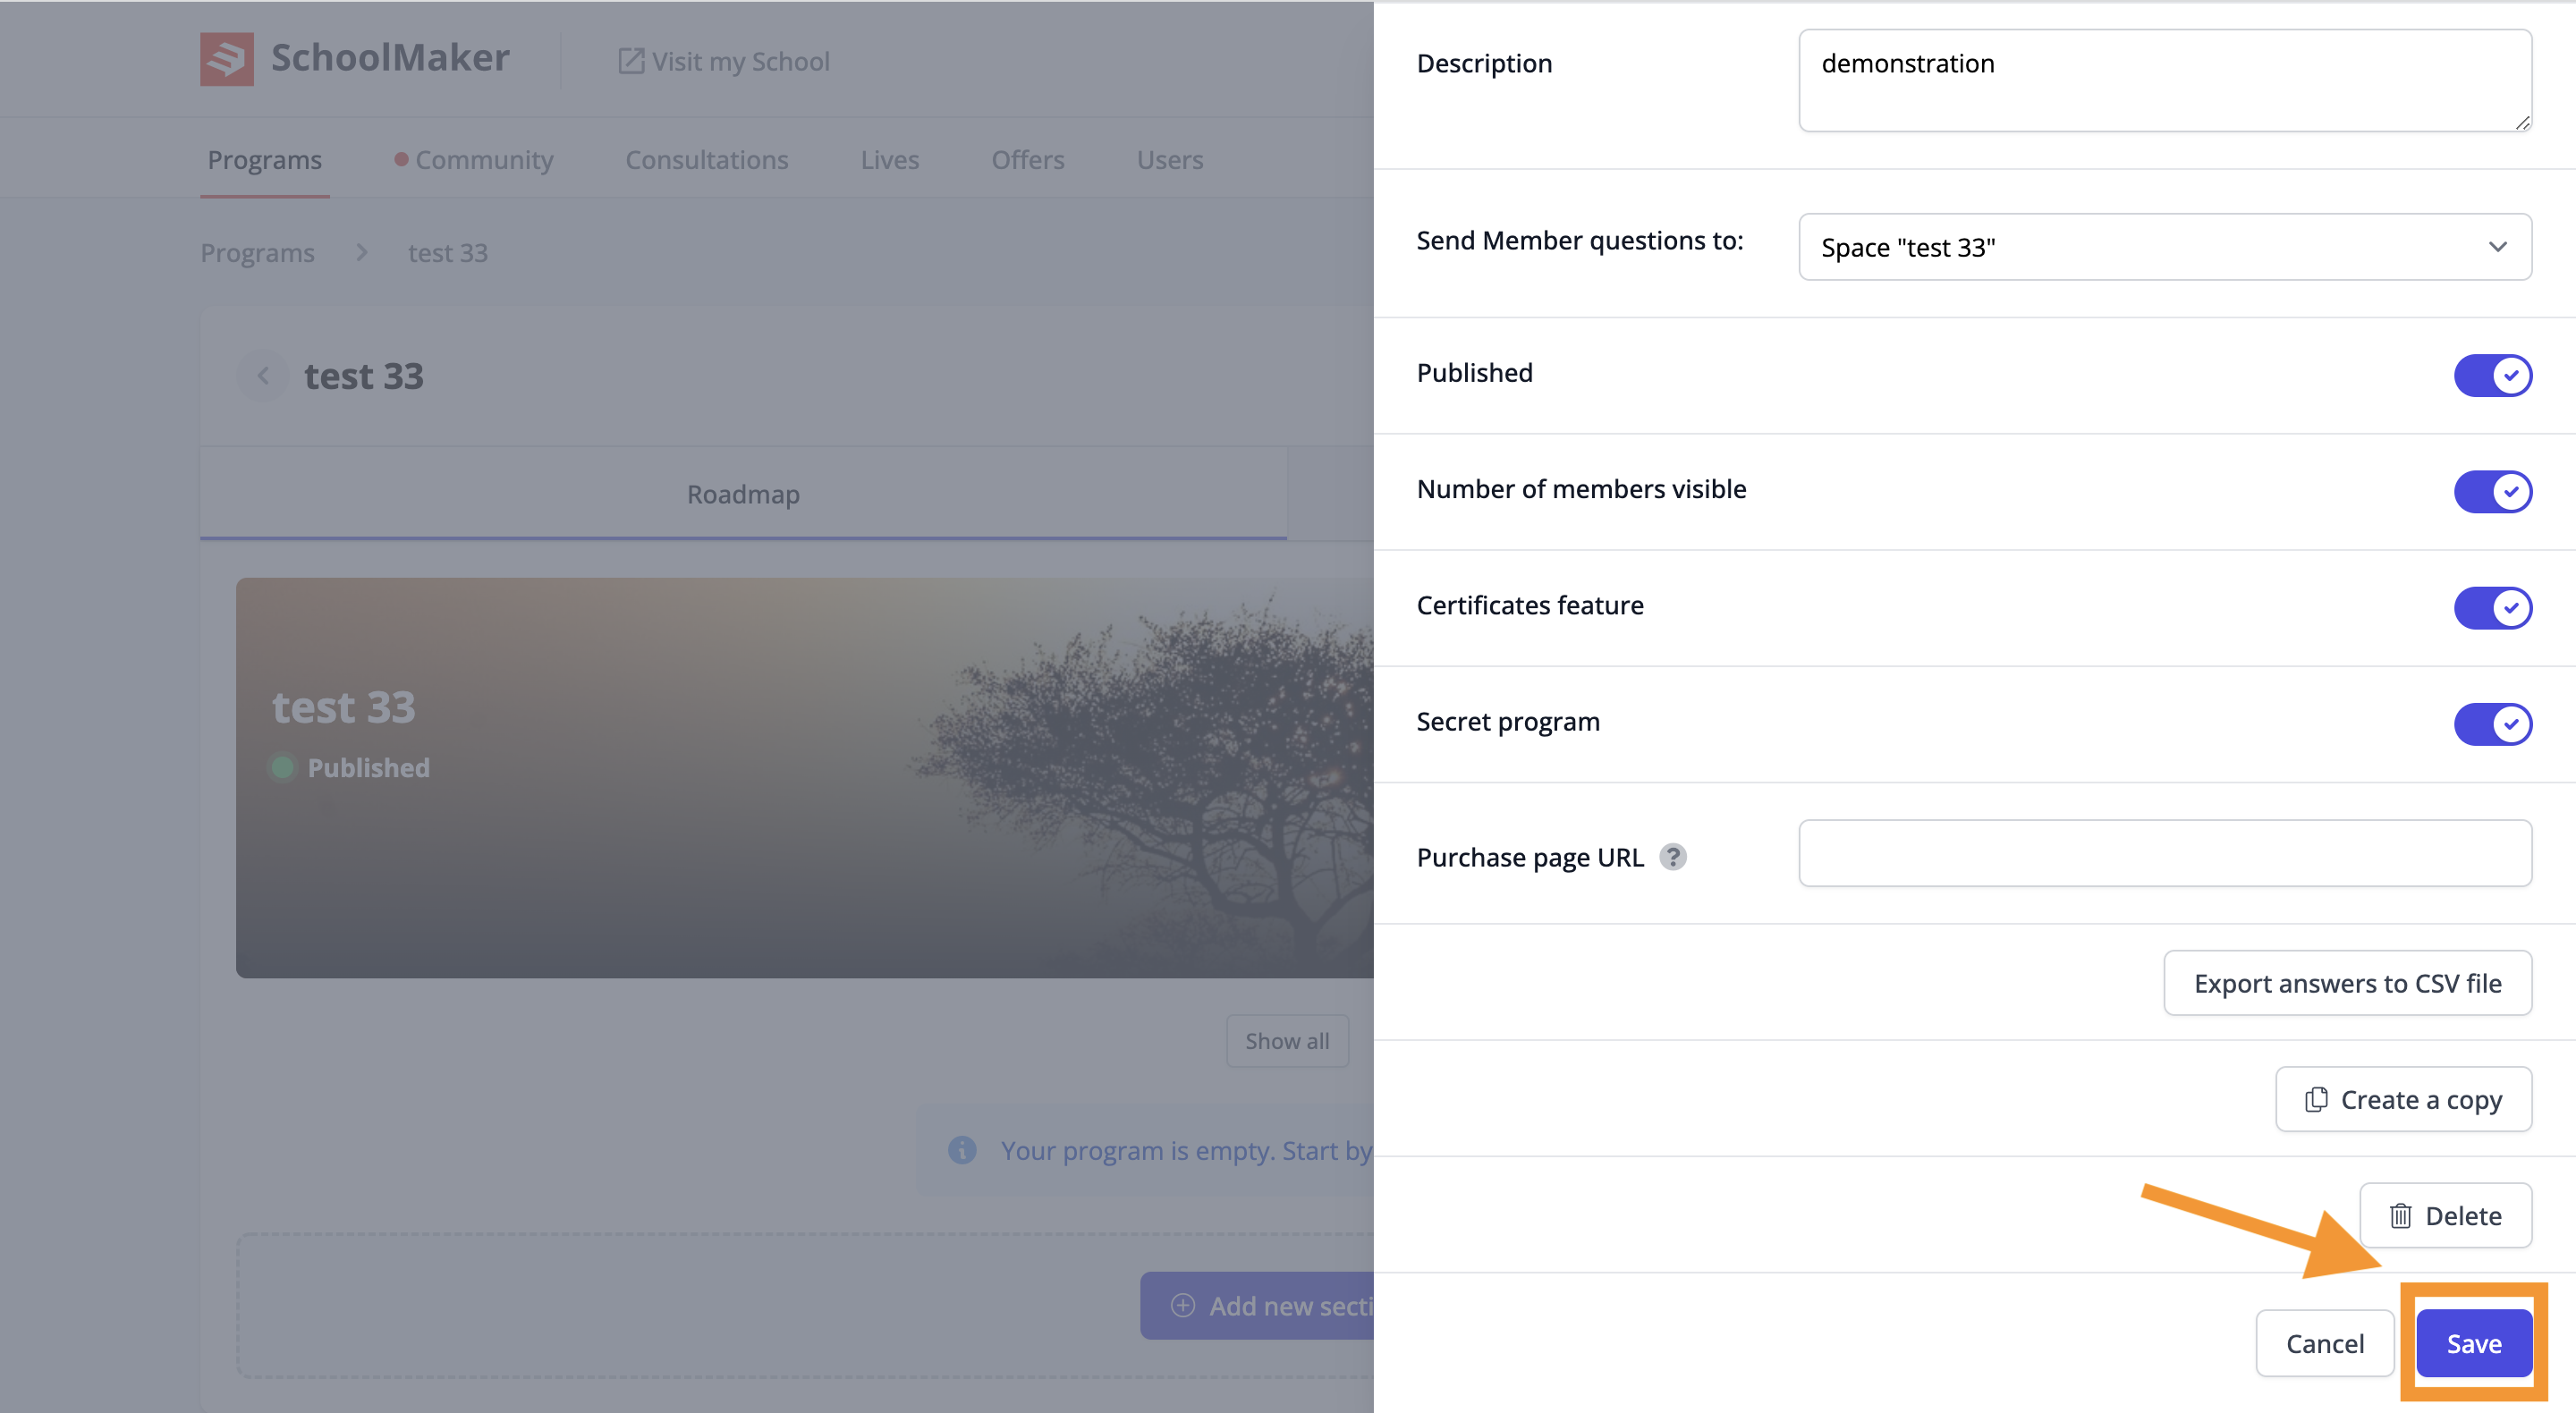Viewport: 2576px width, 1413px height.
Task: Click the SchoolMaker brand name text
Action: pos(390,58)
